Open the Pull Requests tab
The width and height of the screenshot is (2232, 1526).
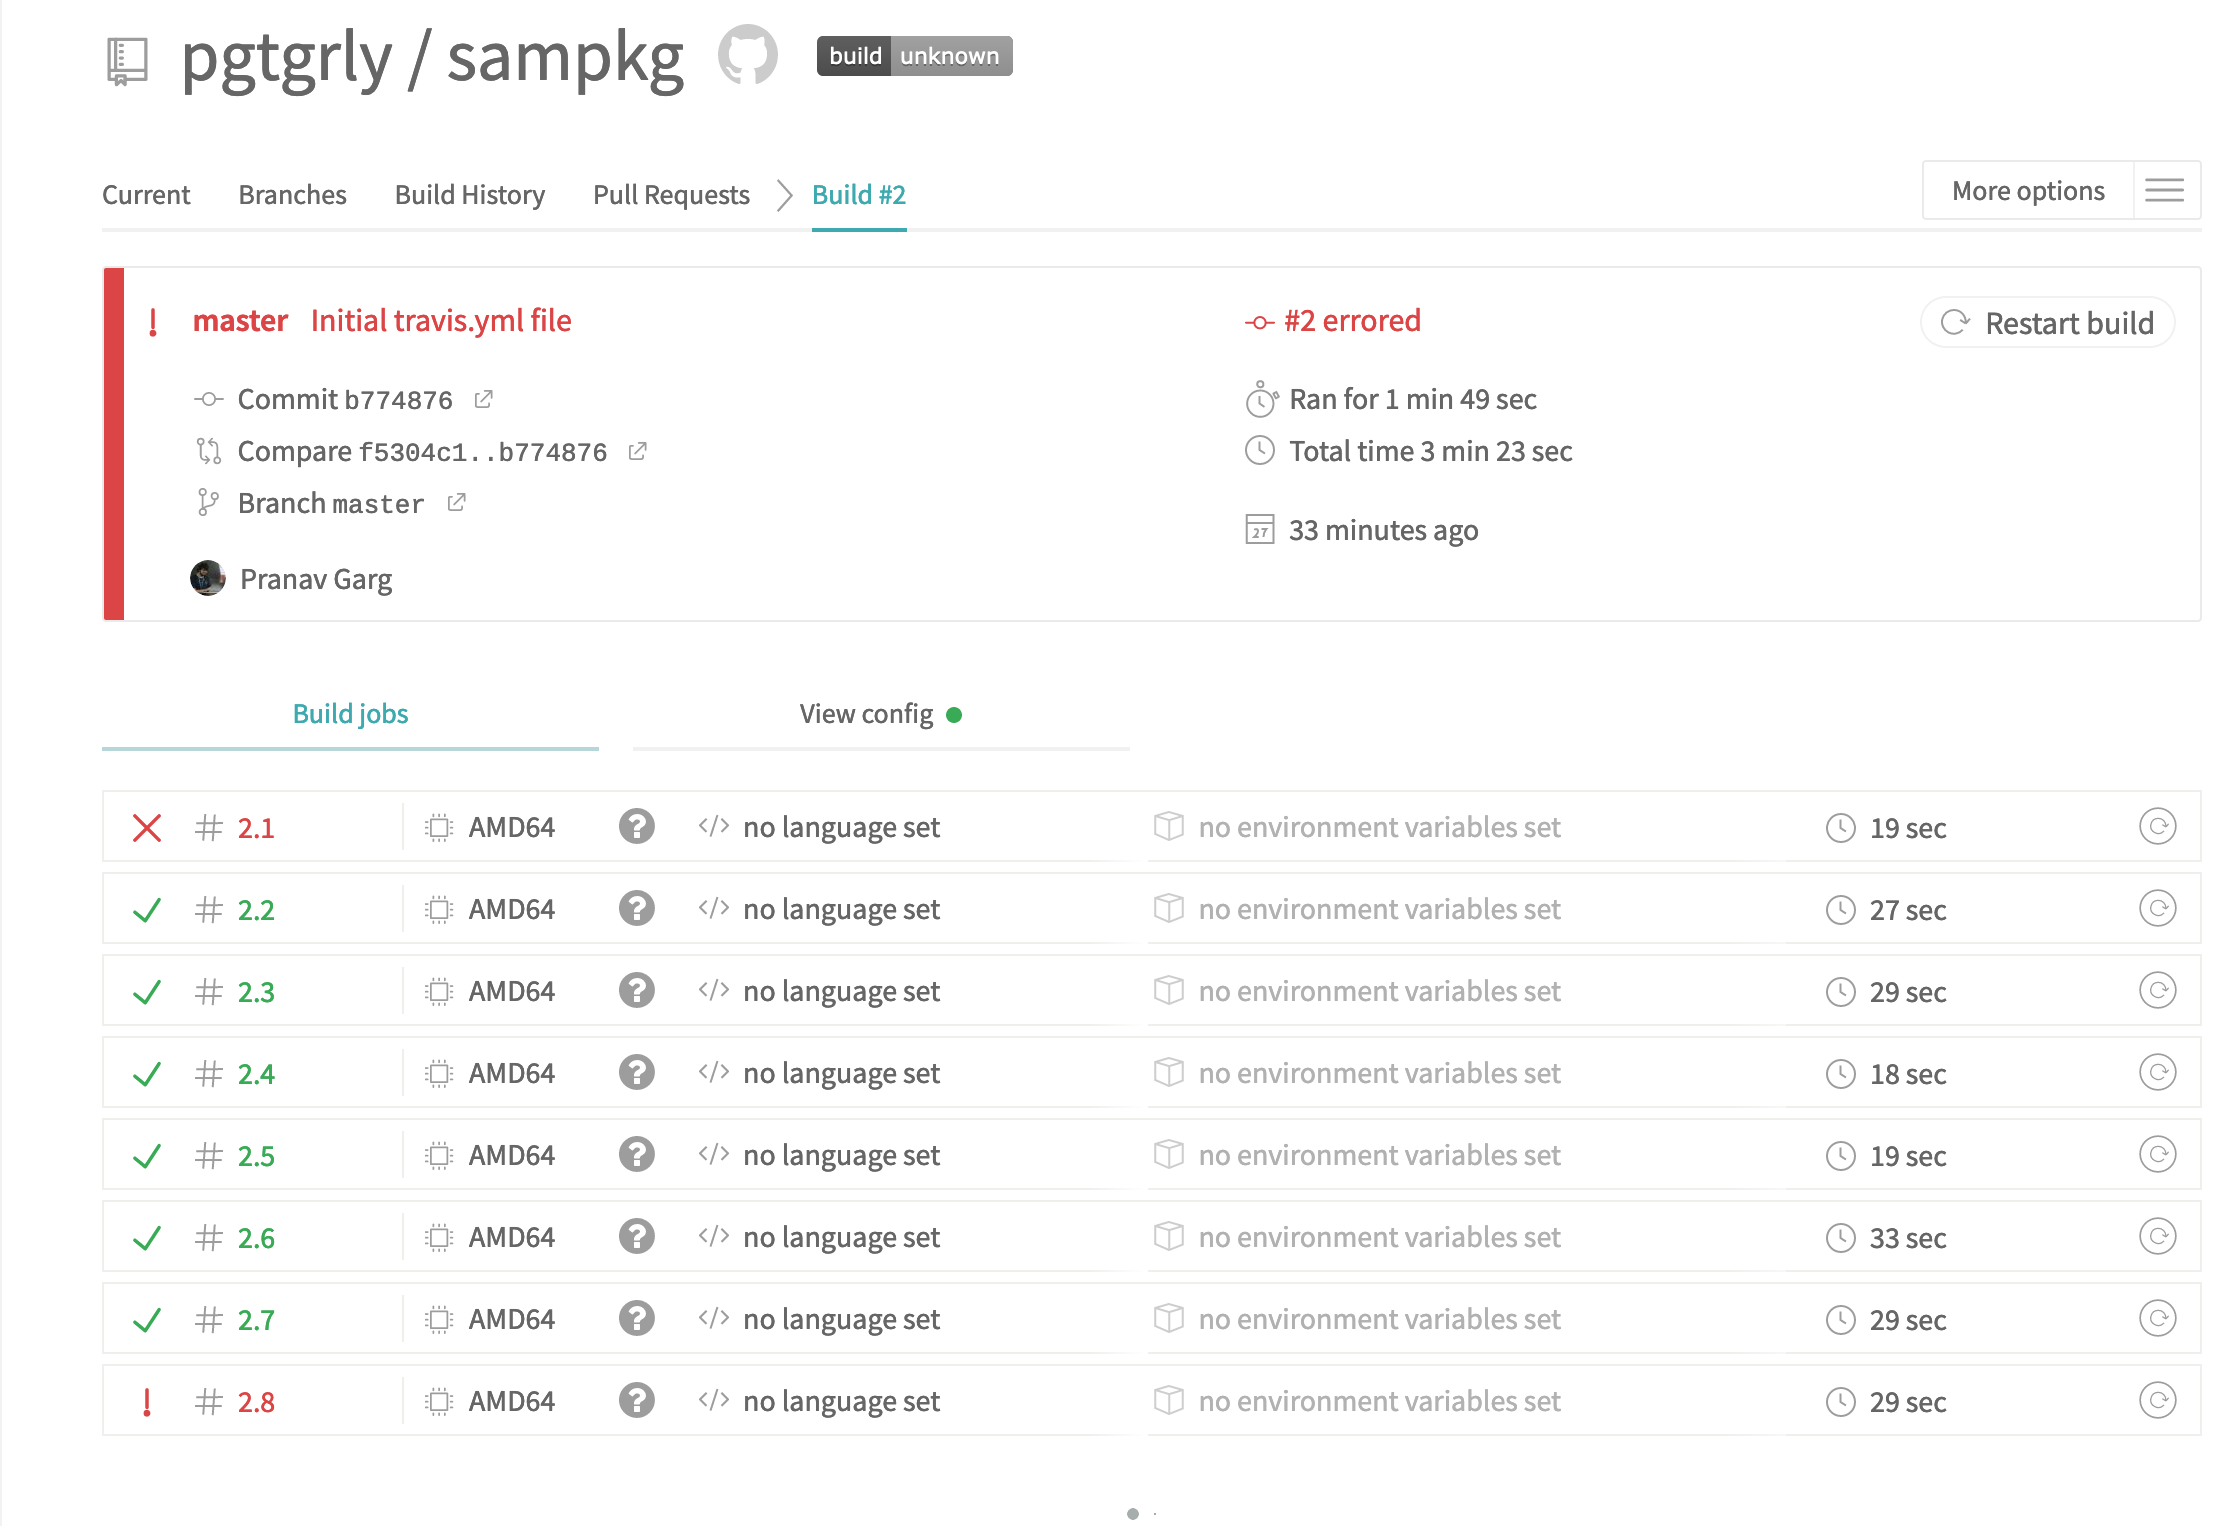(x=671, y=195)
